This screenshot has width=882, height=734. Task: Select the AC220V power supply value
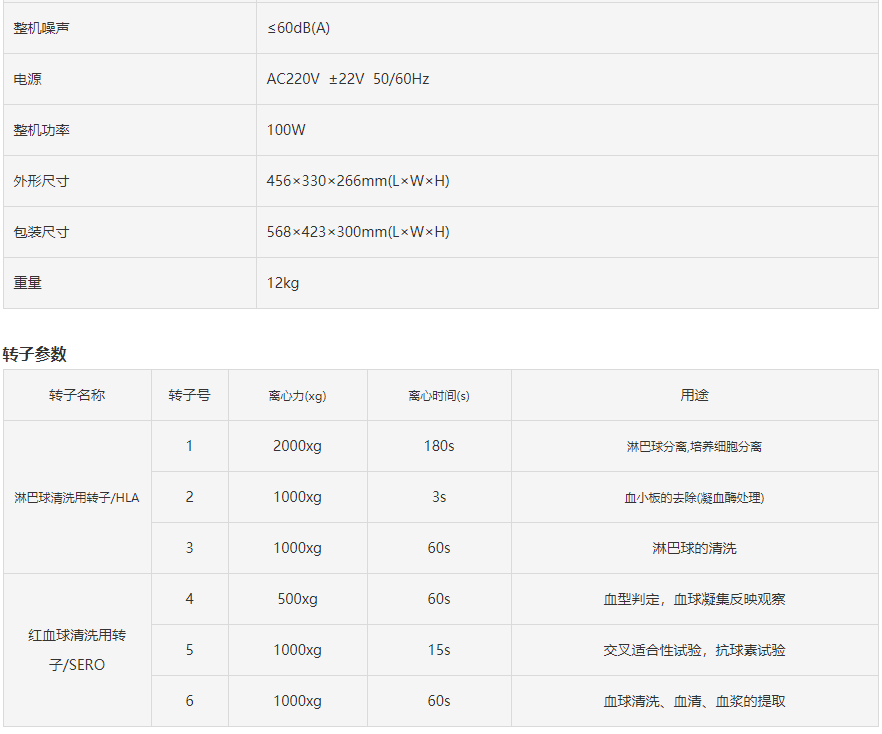347,79
